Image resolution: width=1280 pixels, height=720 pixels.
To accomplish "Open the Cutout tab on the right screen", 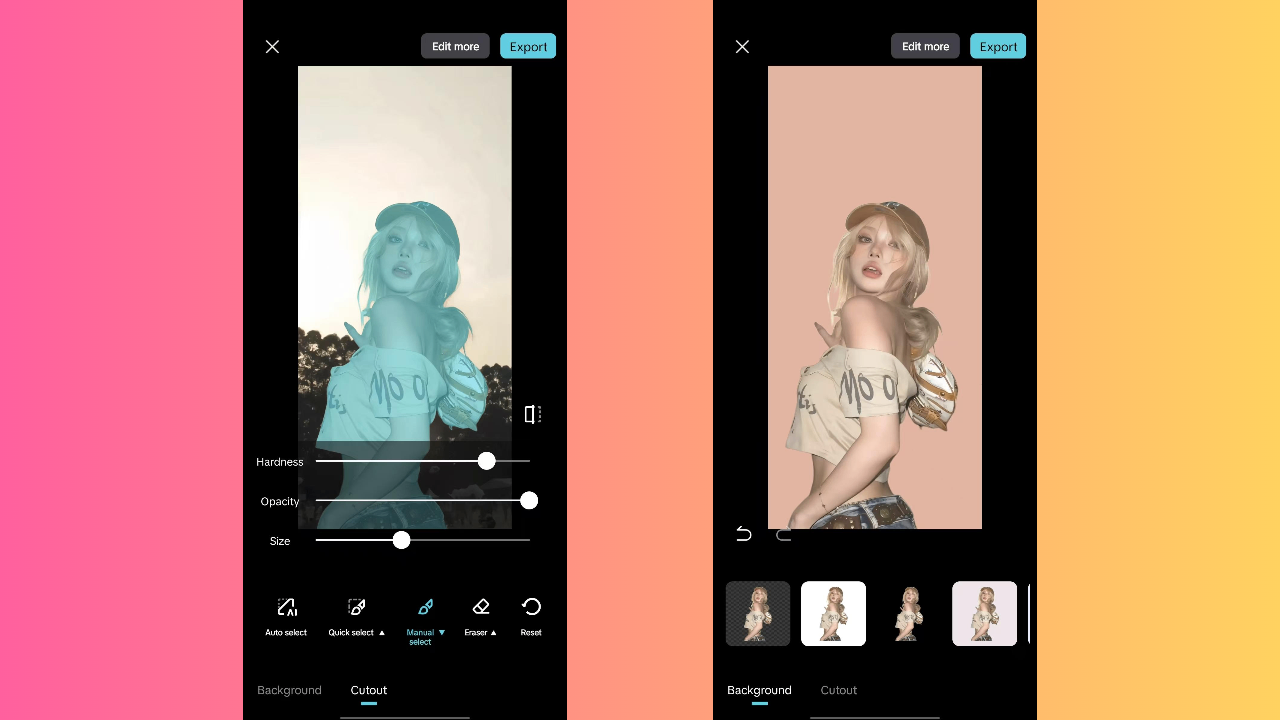I will click(838, 690).
